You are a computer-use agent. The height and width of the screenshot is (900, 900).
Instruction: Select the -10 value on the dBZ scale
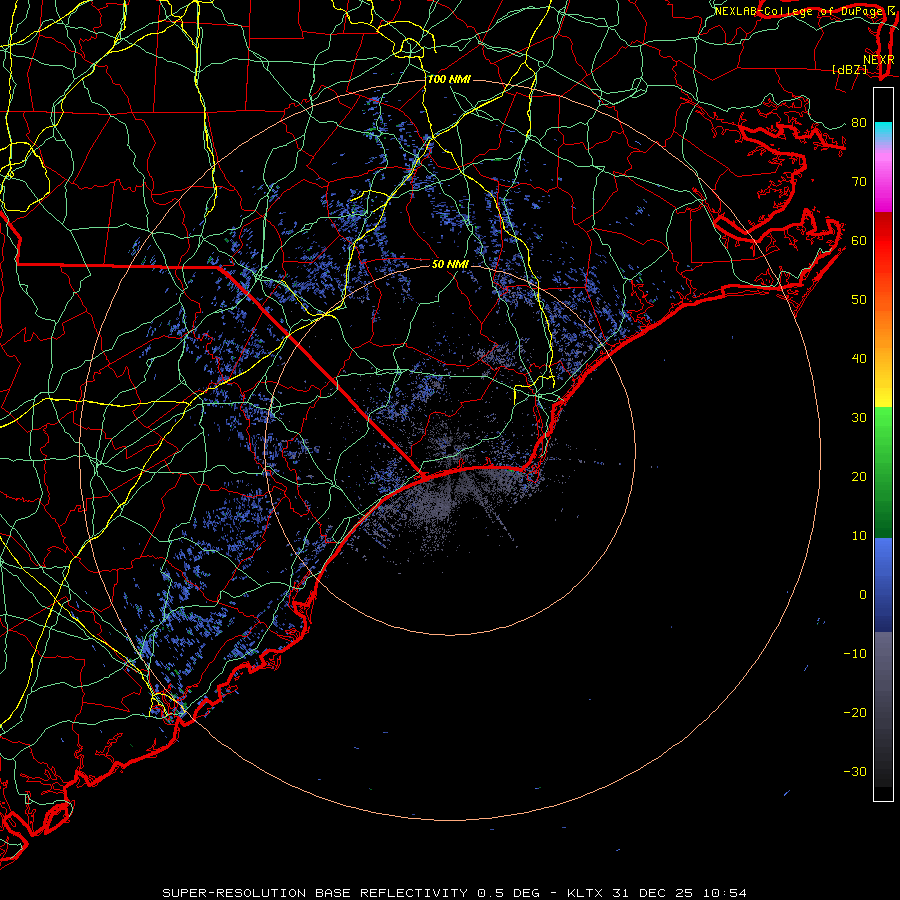(x=855, y=654)
